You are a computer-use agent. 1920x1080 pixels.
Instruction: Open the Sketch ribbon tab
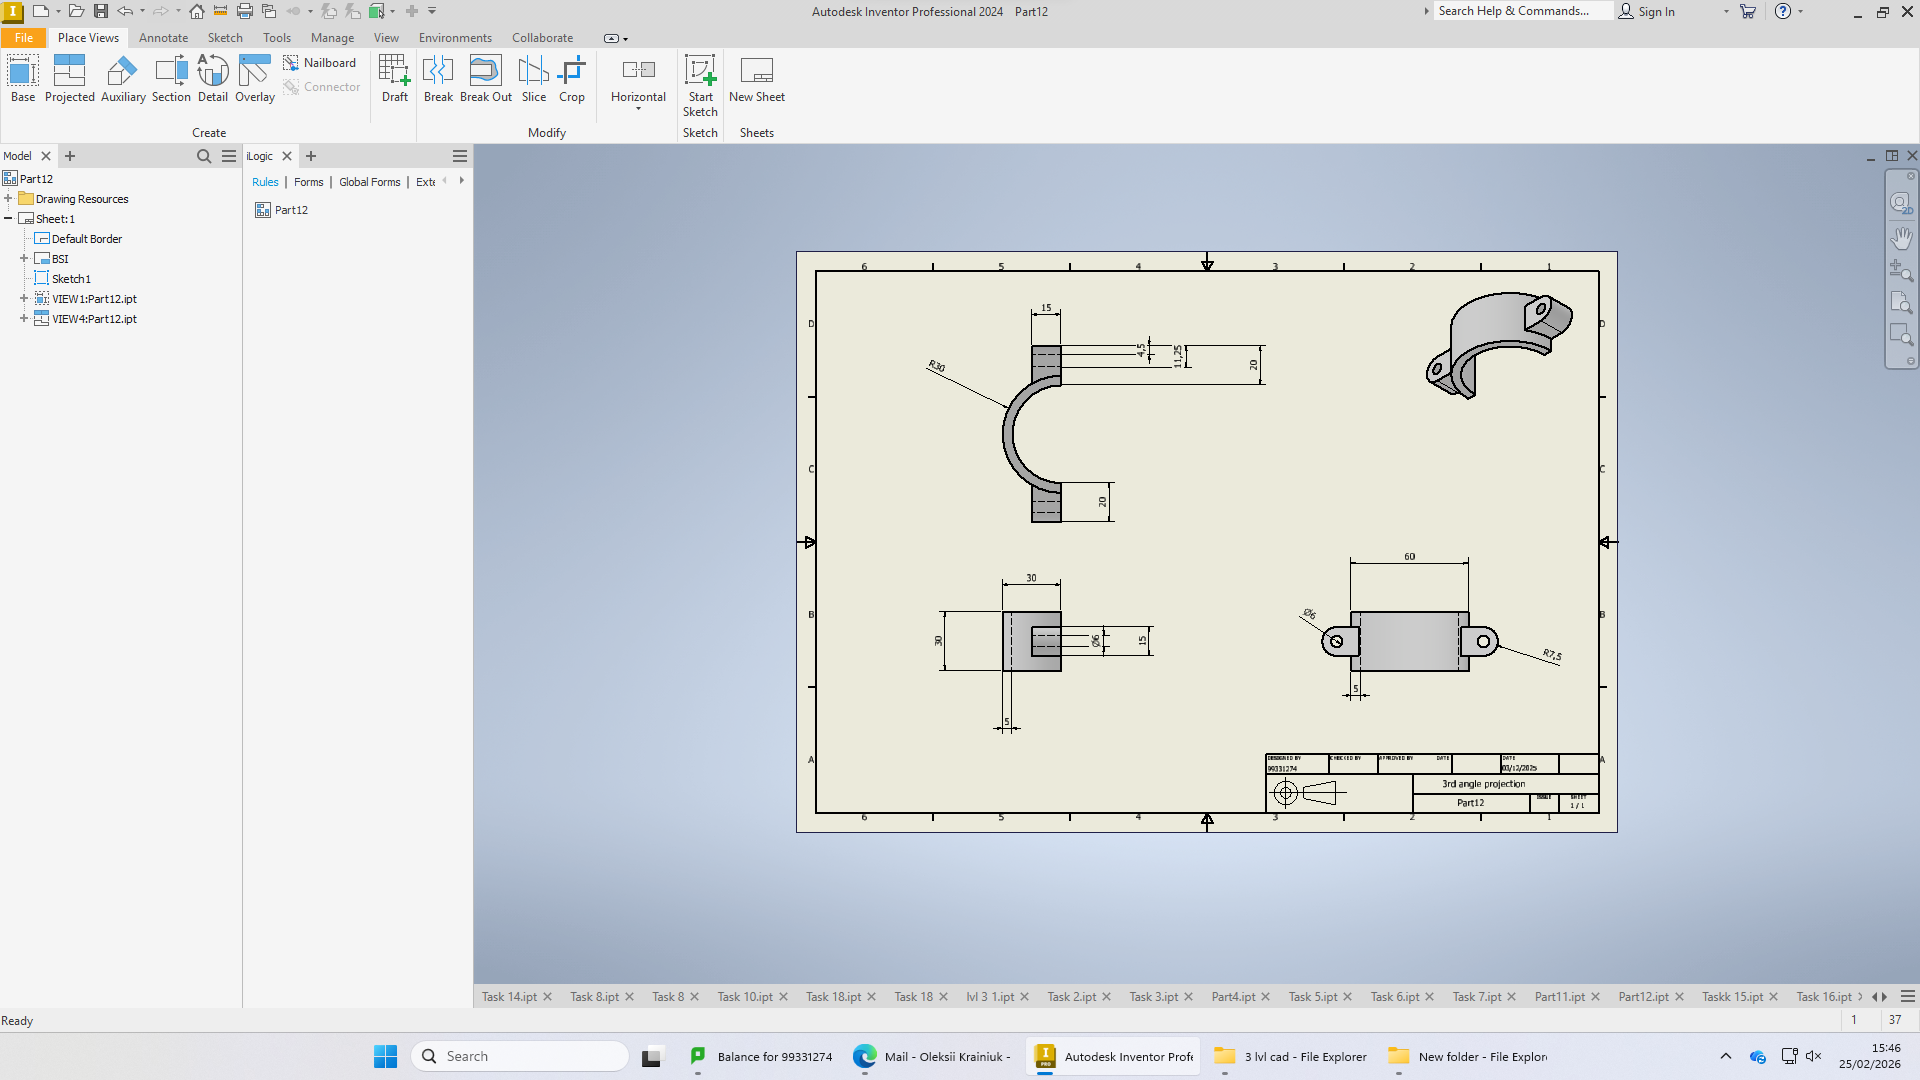[x=225, y=38]
